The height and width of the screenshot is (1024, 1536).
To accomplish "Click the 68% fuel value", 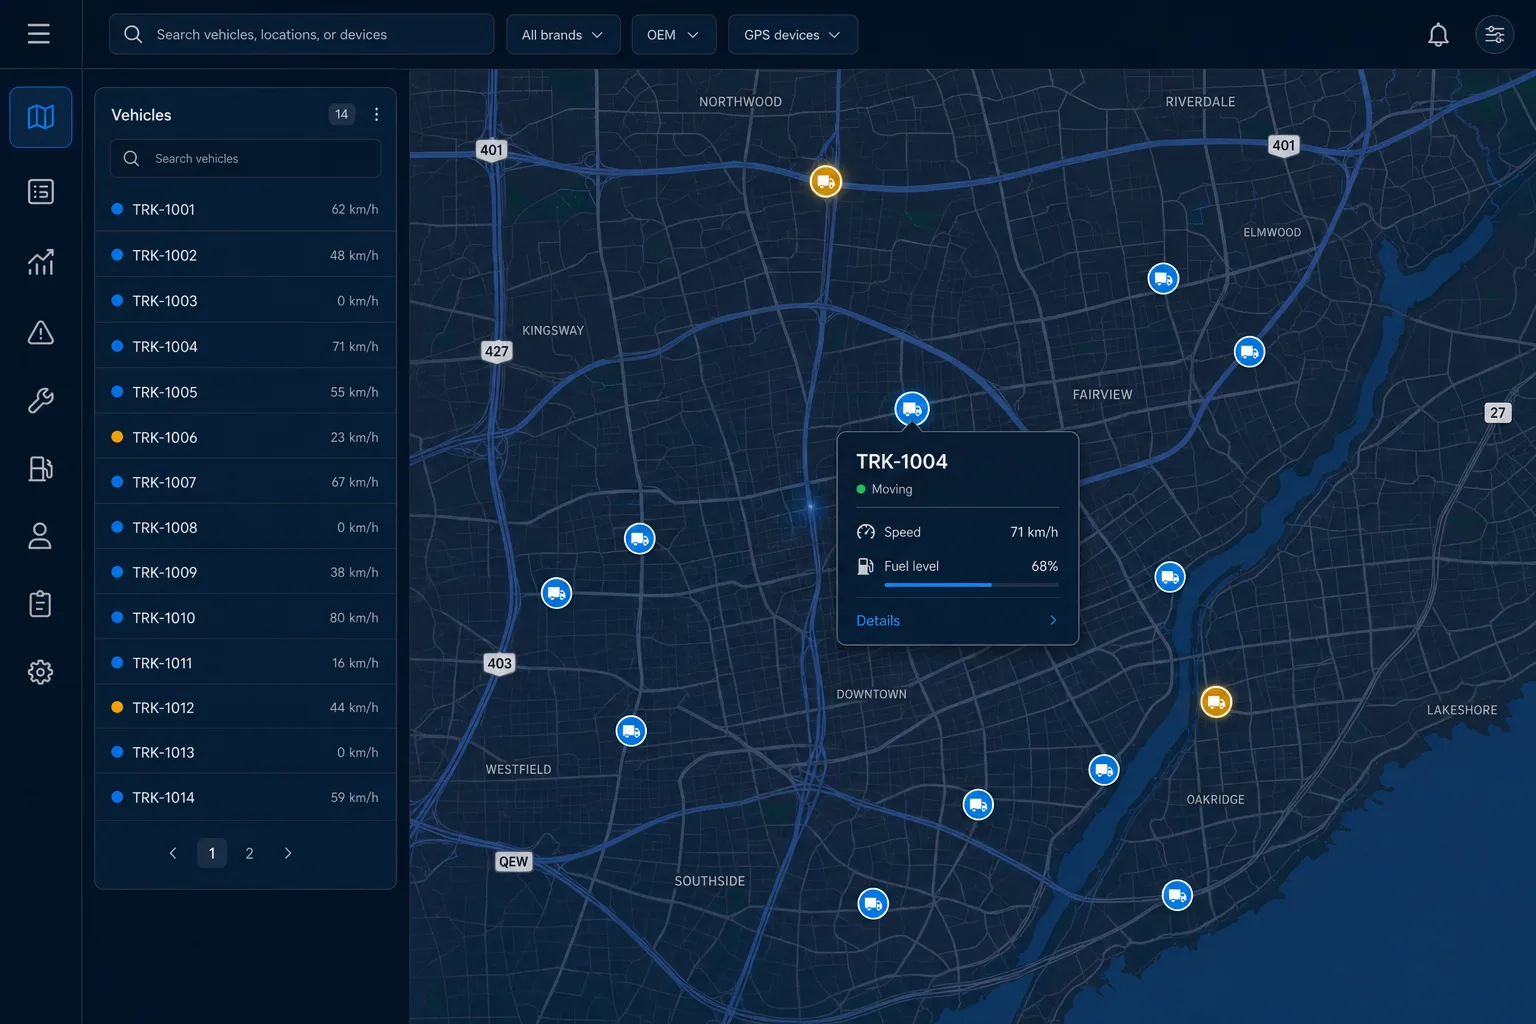I will click(1045, 566).
